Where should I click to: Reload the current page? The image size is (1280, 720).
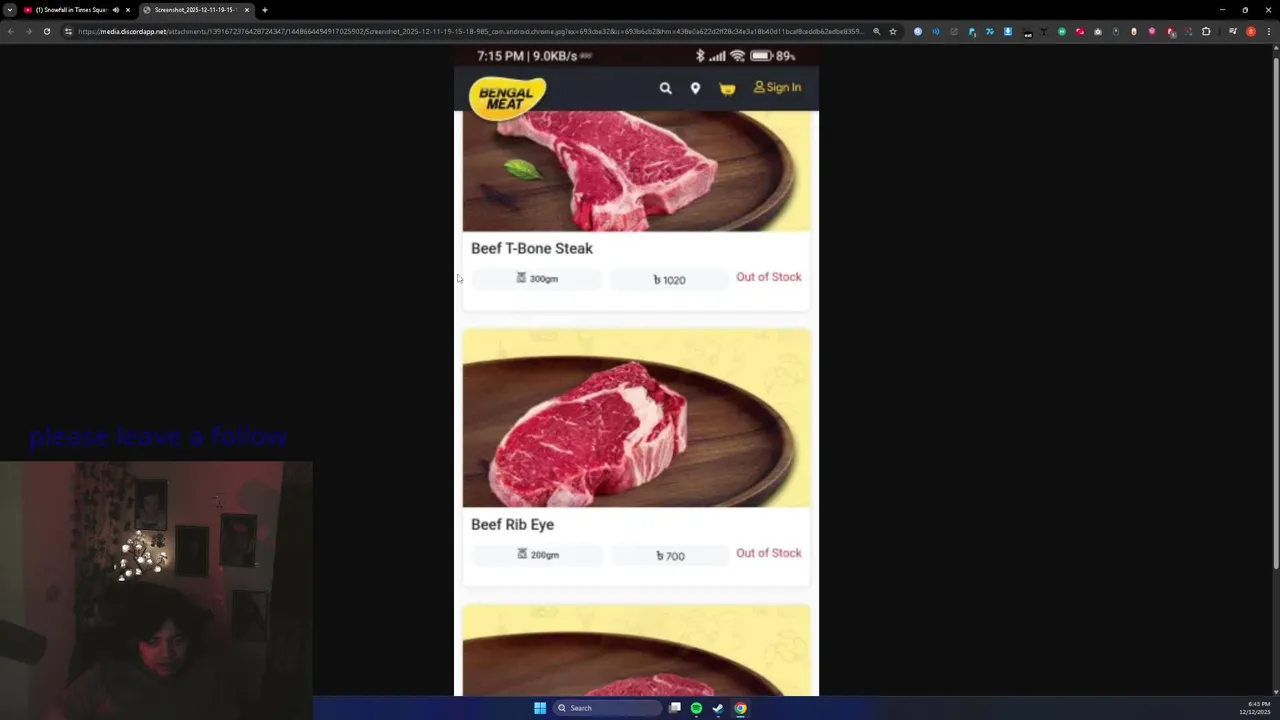(x=46, y=31)
